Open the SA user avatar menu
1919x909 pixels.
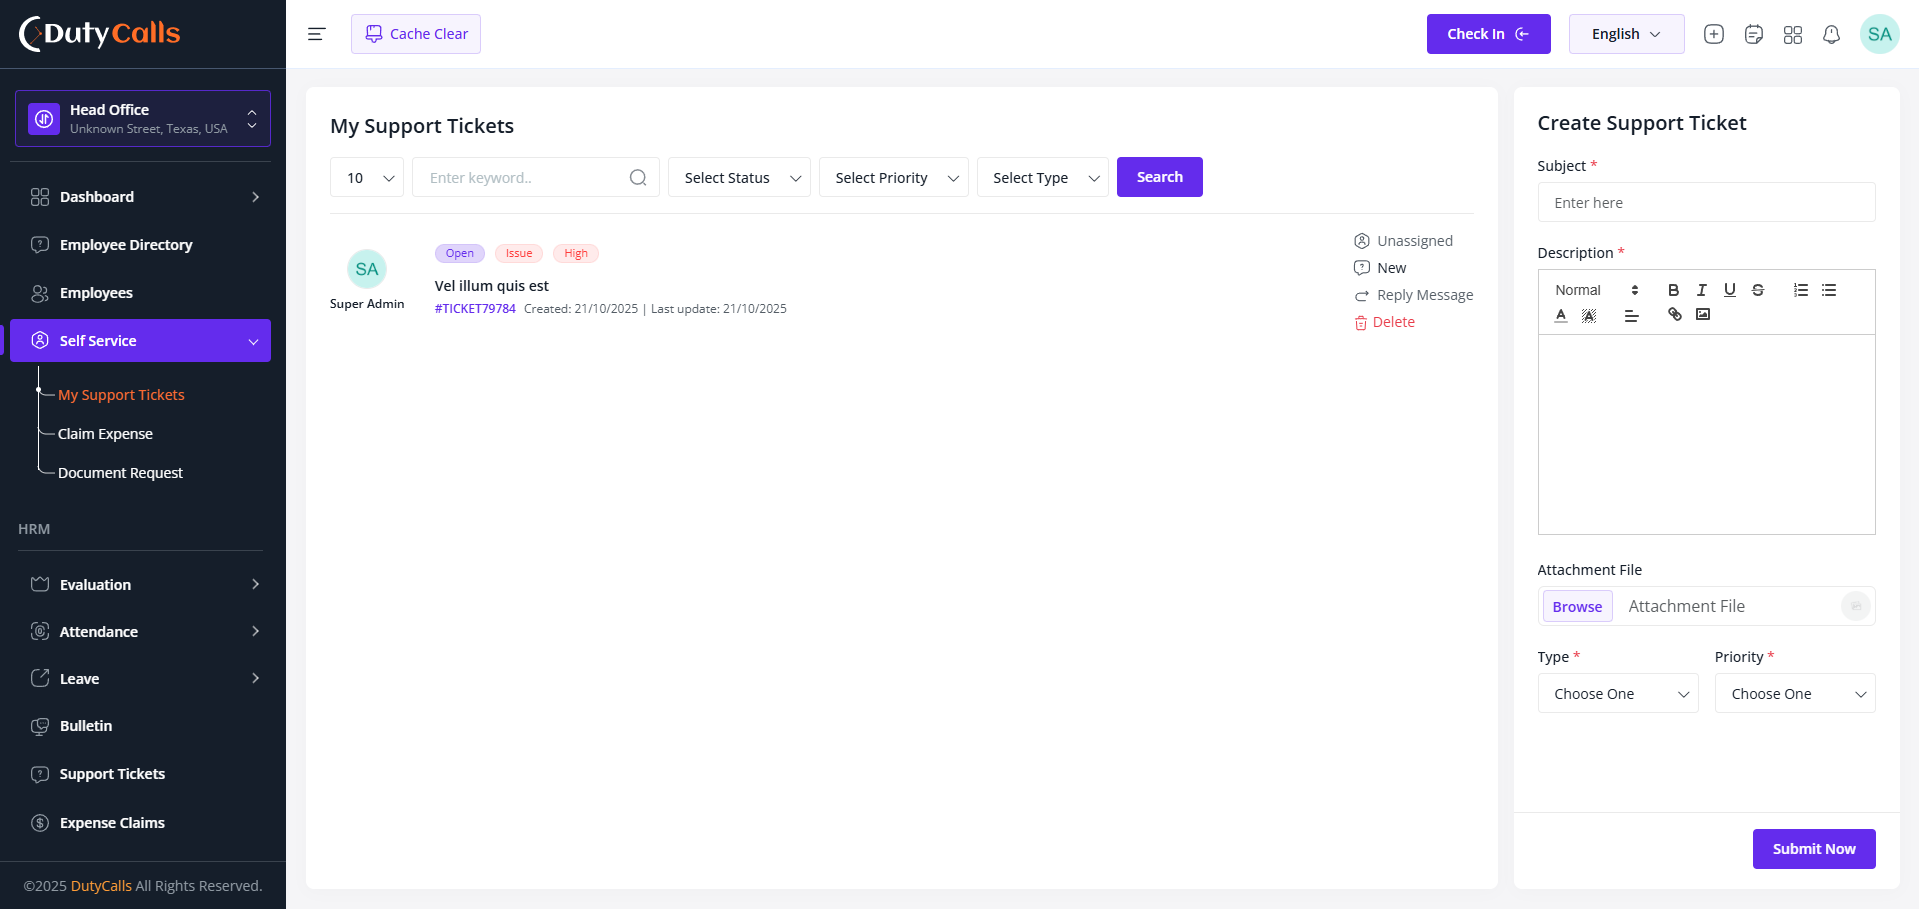pyautogui.click(x=1879, y=34)
